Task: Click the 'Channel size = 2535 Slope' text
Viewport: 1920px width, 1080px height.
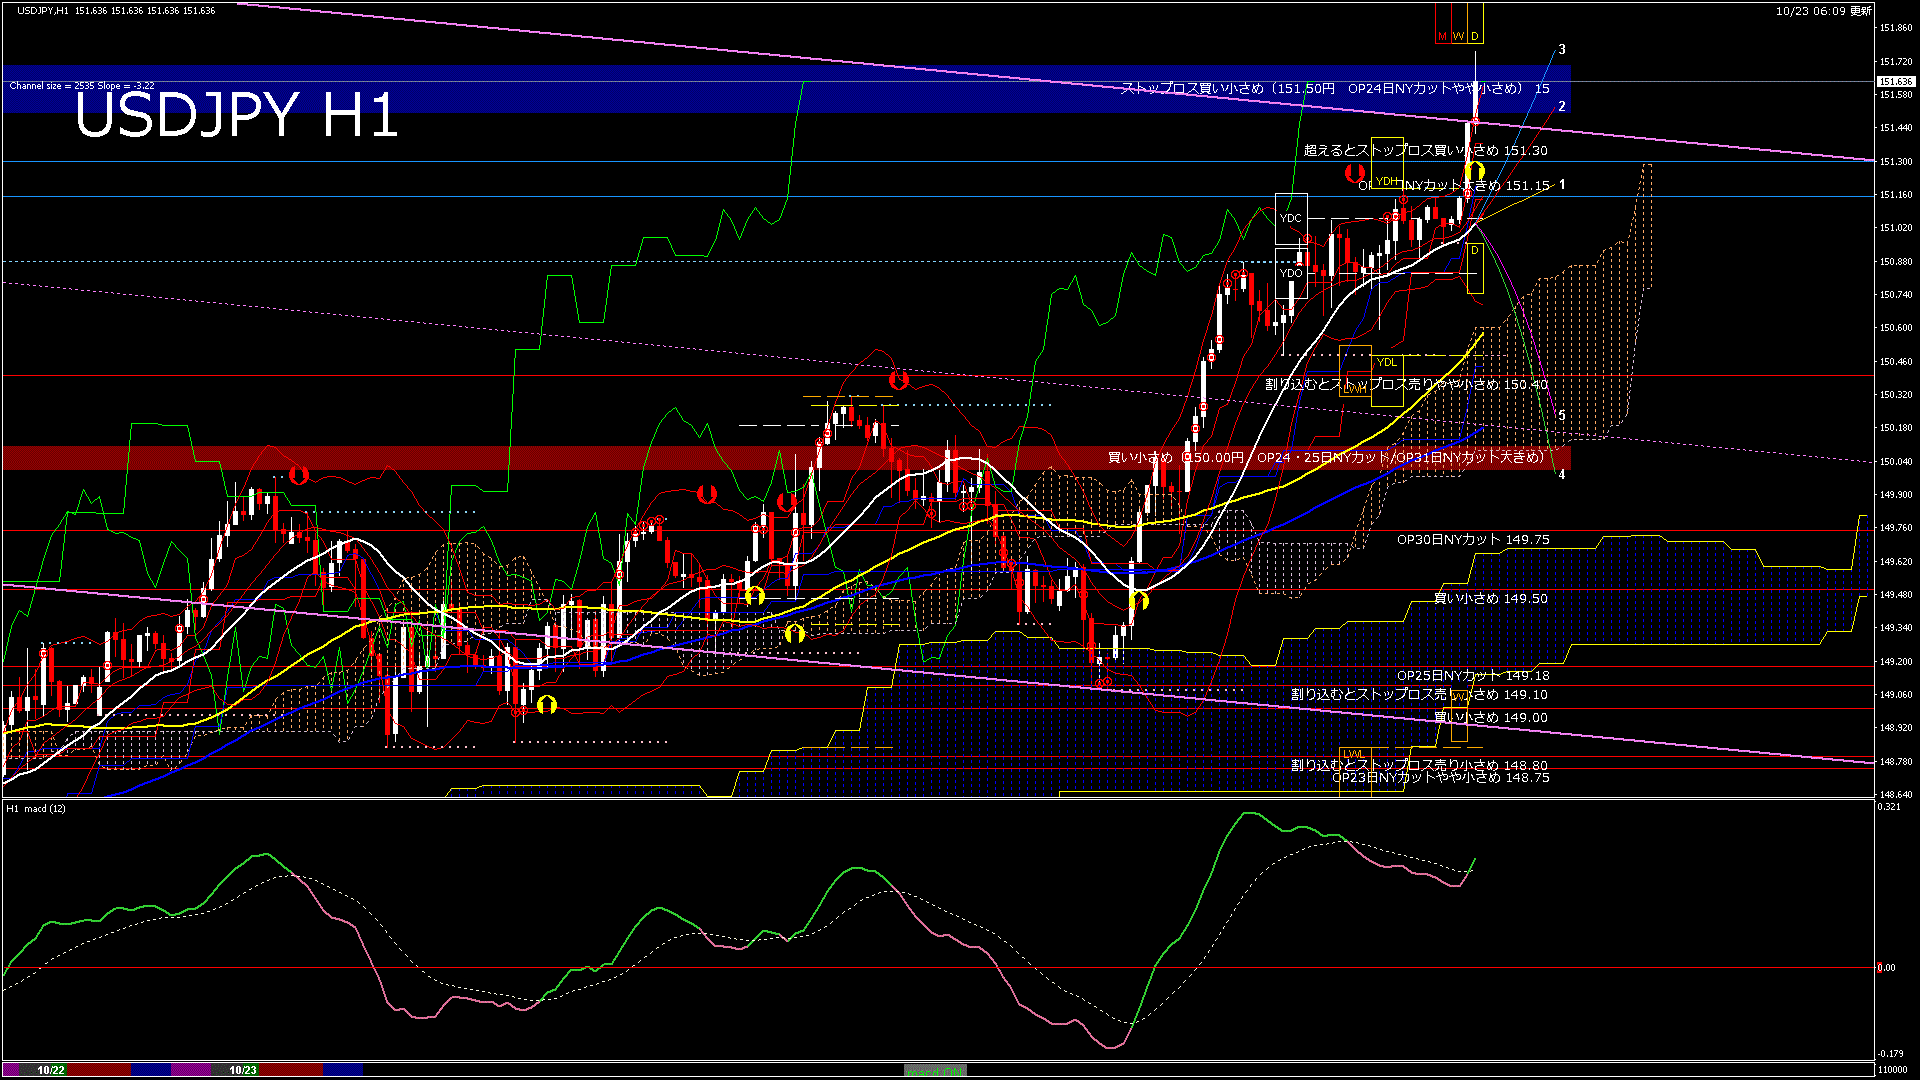Action: click(82, 86)
